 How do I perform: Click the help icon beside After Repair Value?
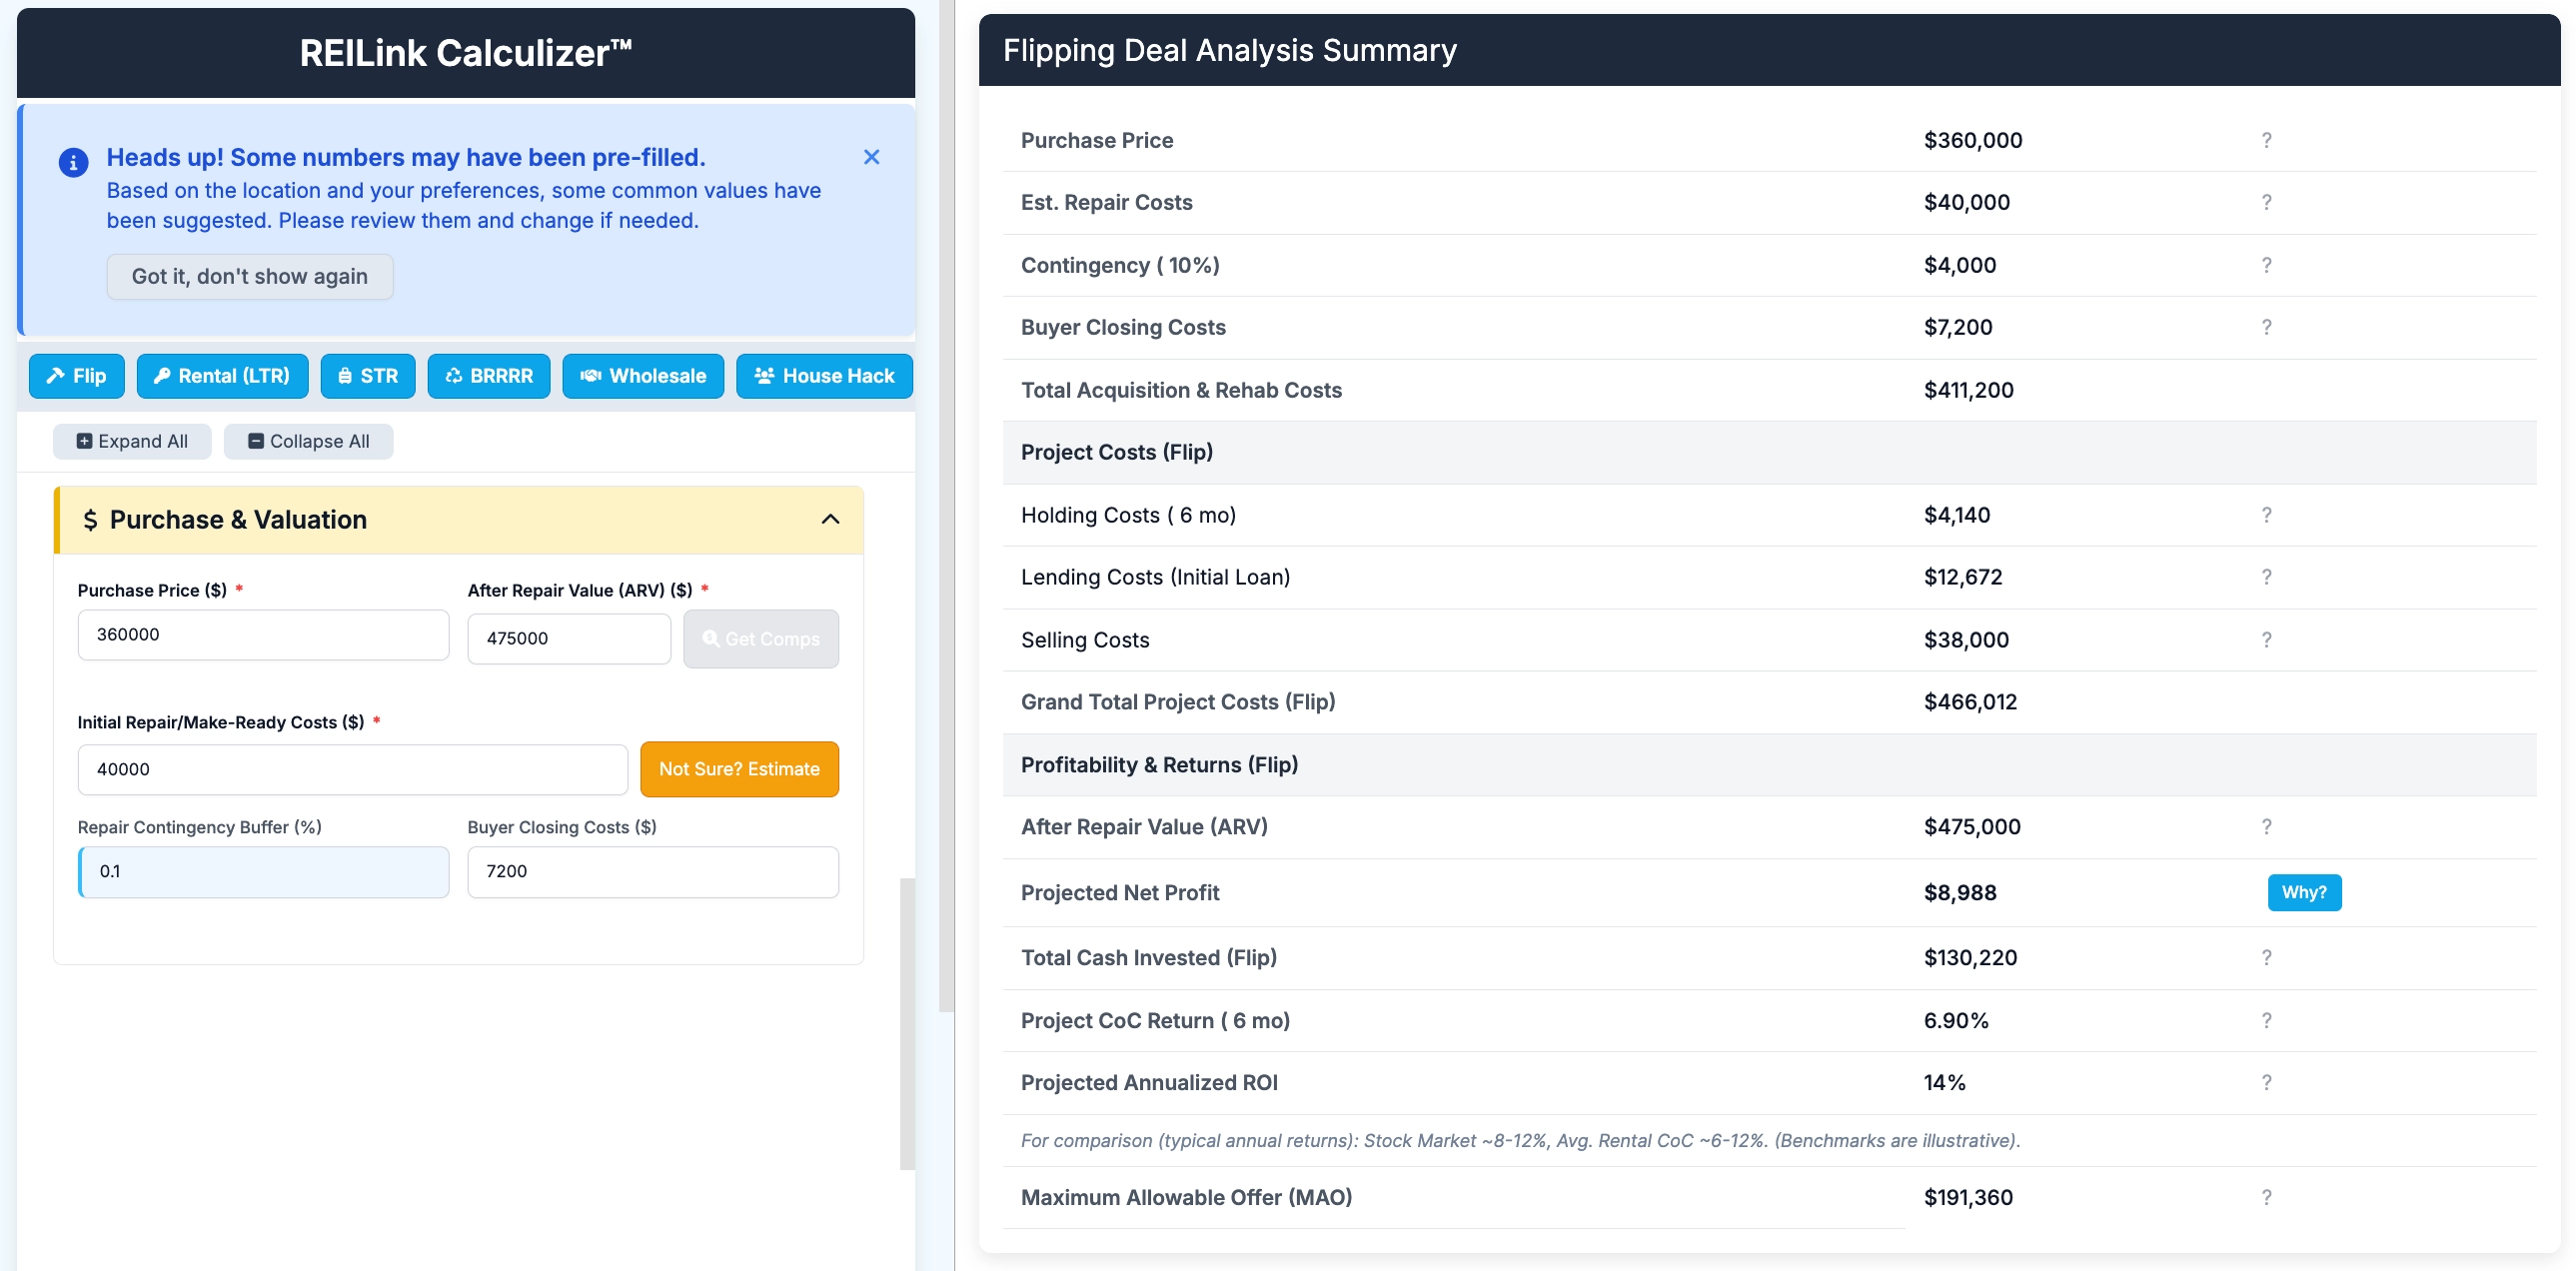click(x=2266, y=827)
